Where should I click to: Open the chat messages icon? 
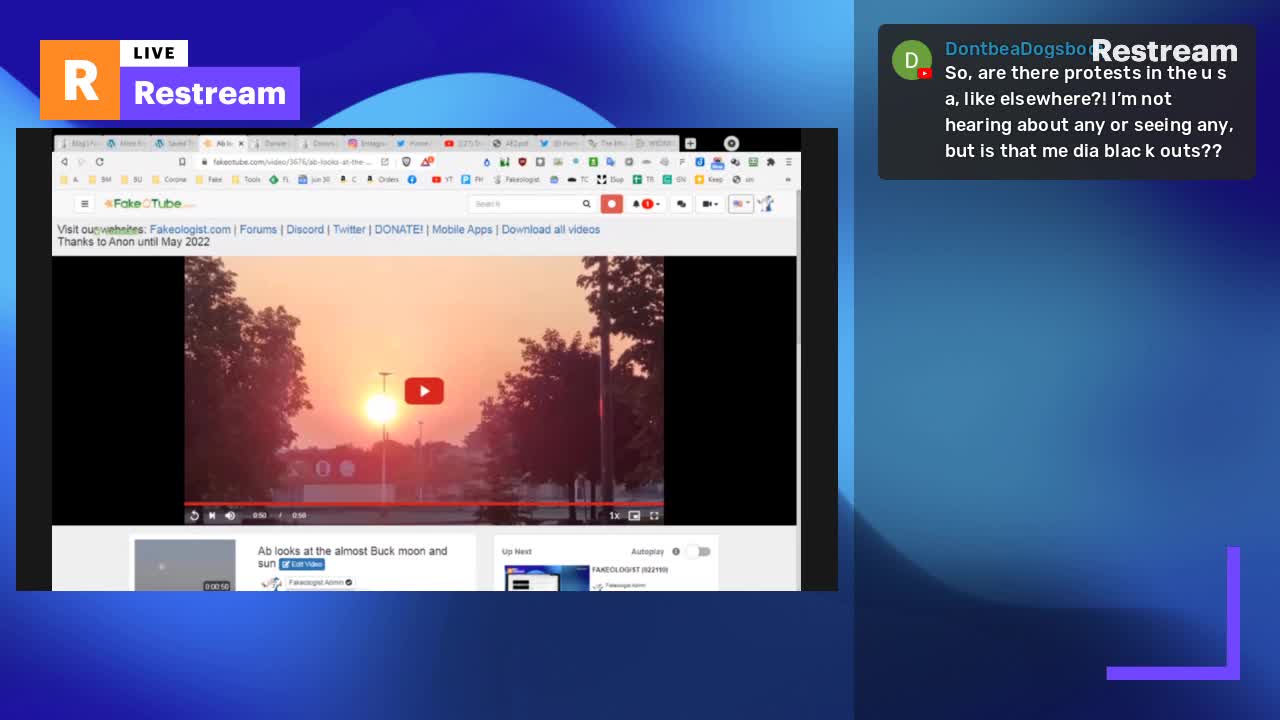point(682,204)
